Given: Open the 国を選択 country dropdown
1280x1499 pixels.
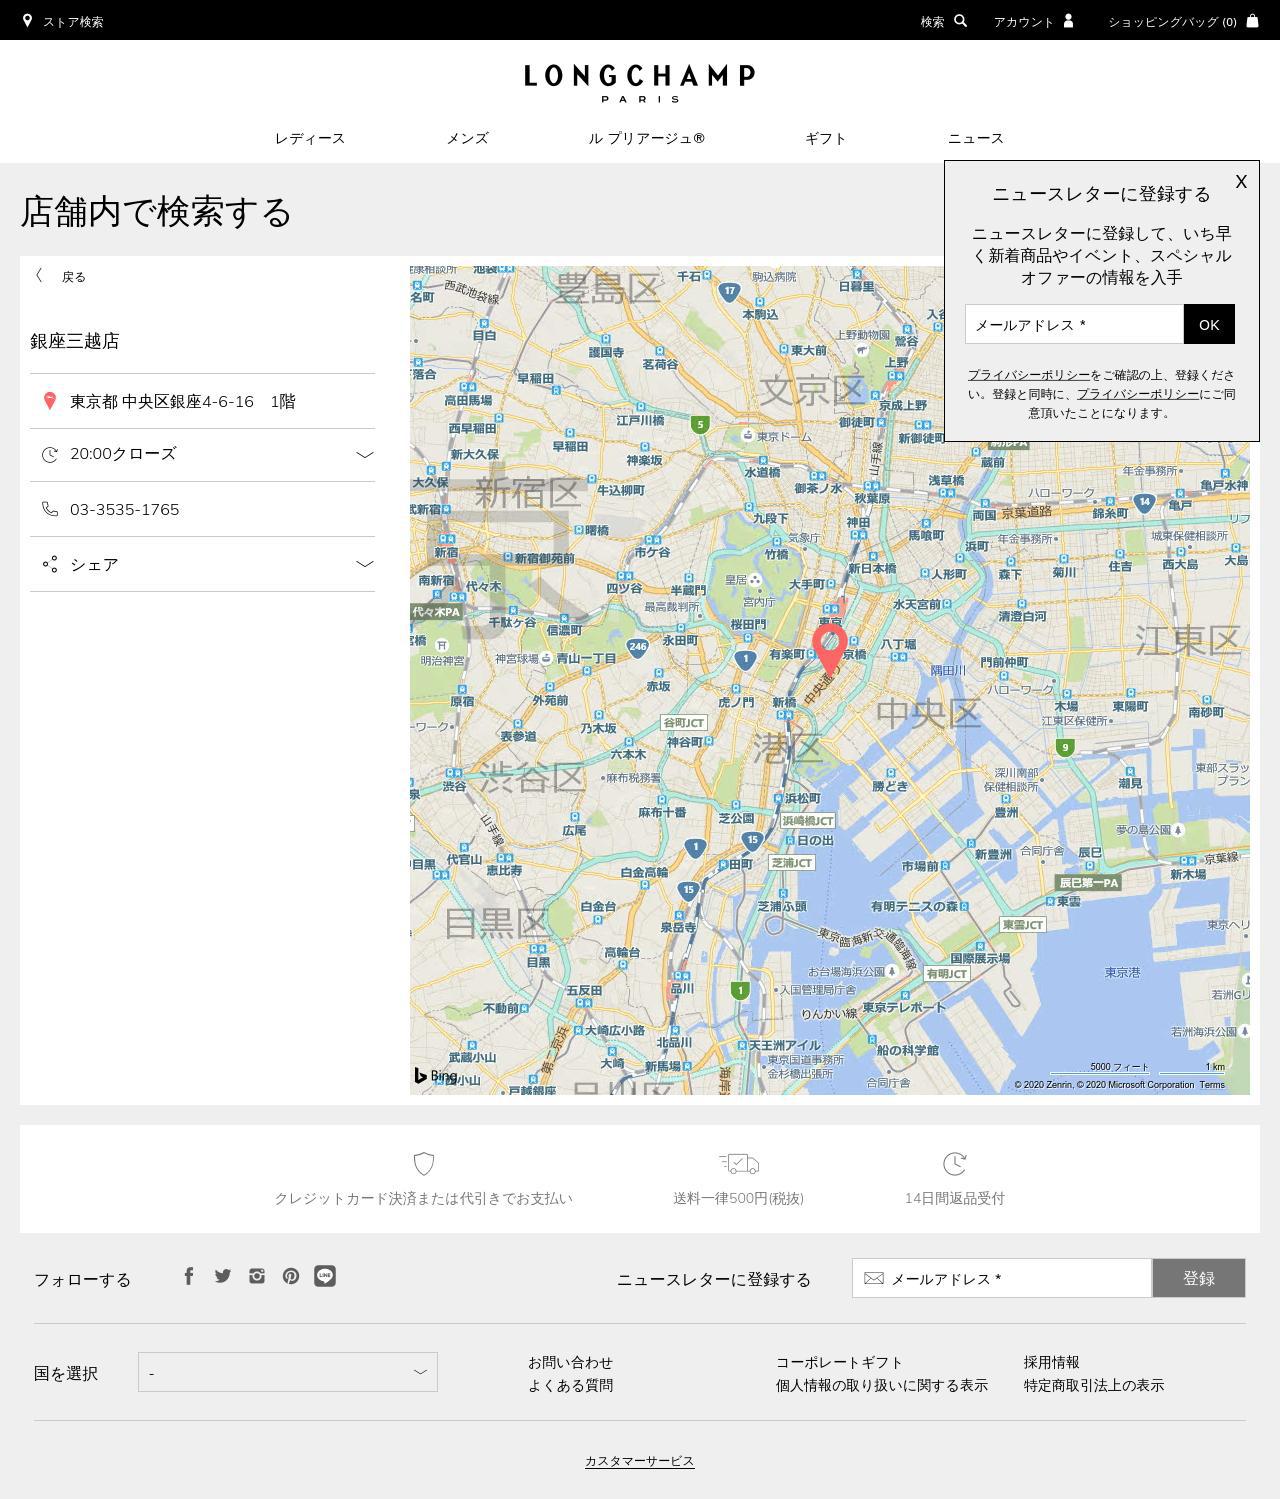Looking at the screenshot, I should pyautogui.click(x=288, y=1372).
